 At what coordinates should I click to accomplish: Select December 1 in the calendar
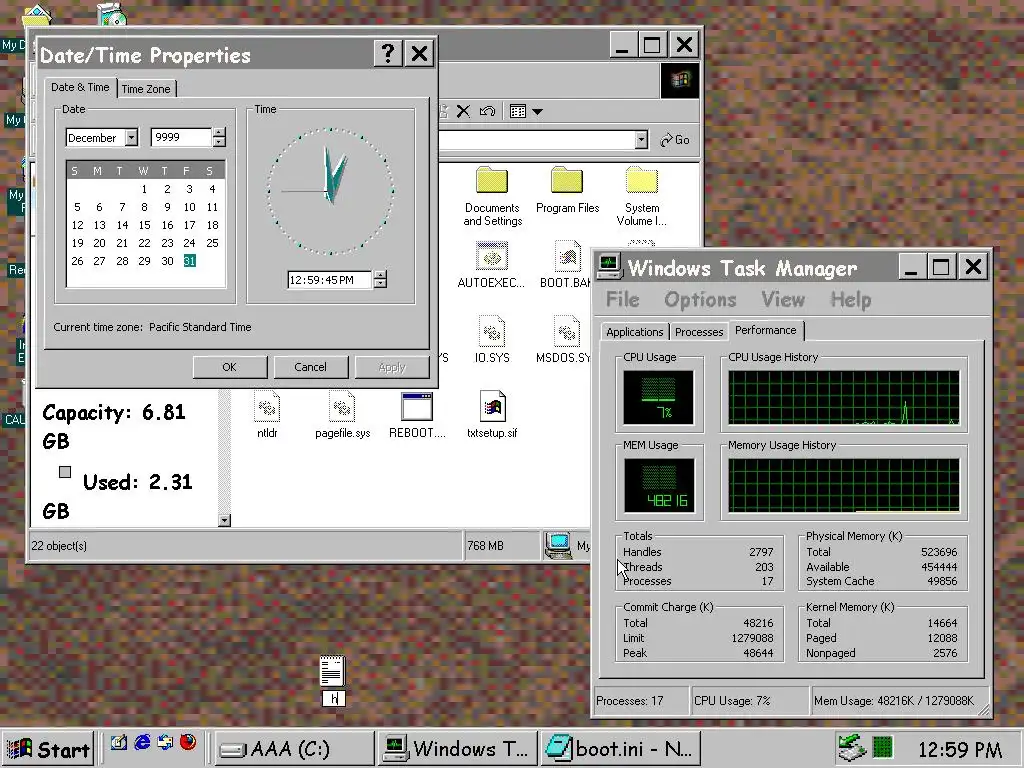(x=144, y=189)
